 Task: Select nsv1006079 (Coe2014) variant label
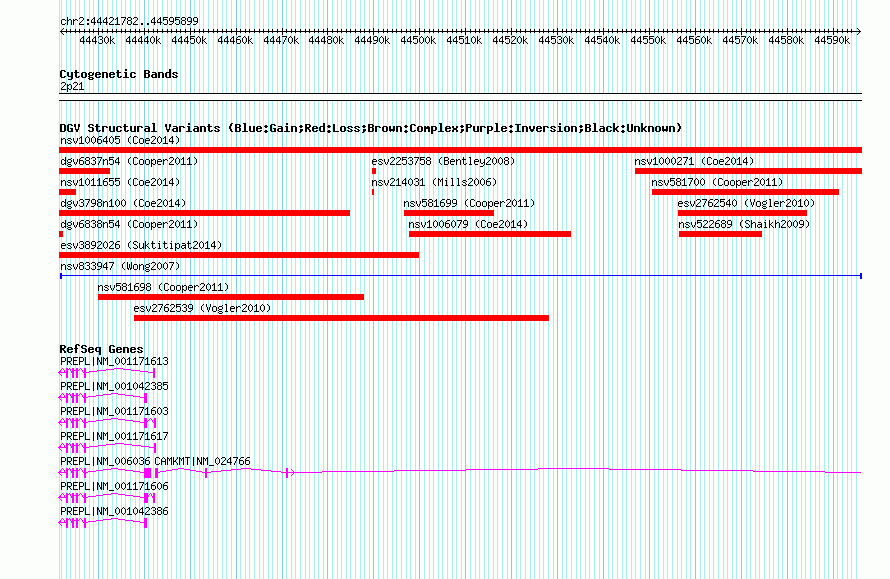point(468,224)
